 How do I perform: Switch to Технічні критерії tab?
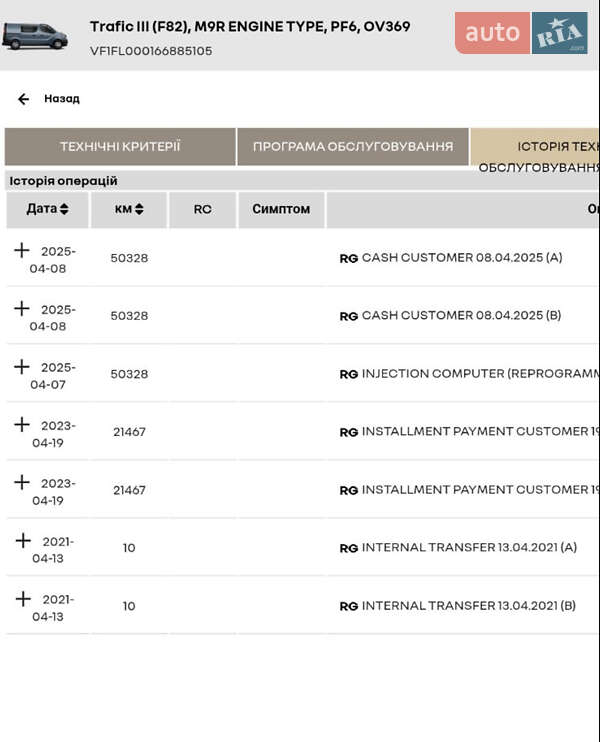tap(120, 146)
